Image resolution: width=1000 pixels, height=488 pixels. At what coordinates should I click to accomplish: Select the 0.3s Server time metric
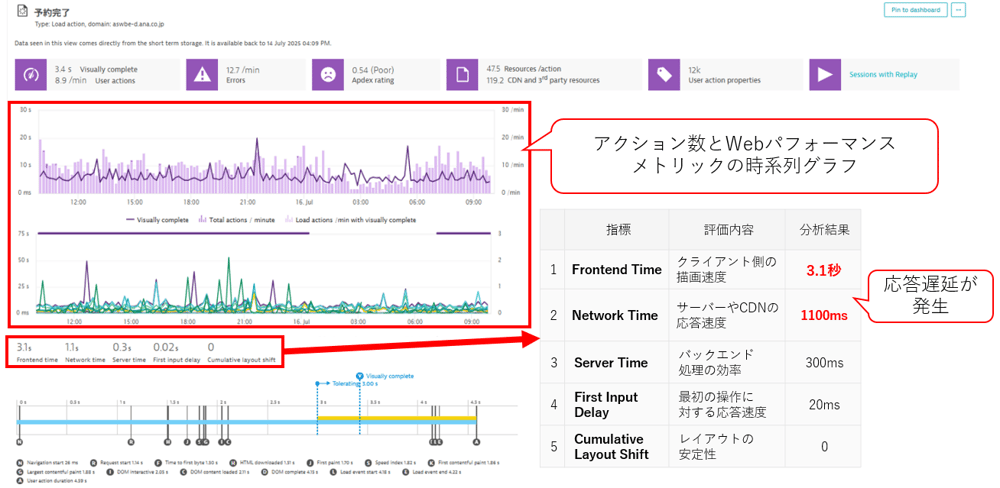pyautogui.click(x=129, y=353)
